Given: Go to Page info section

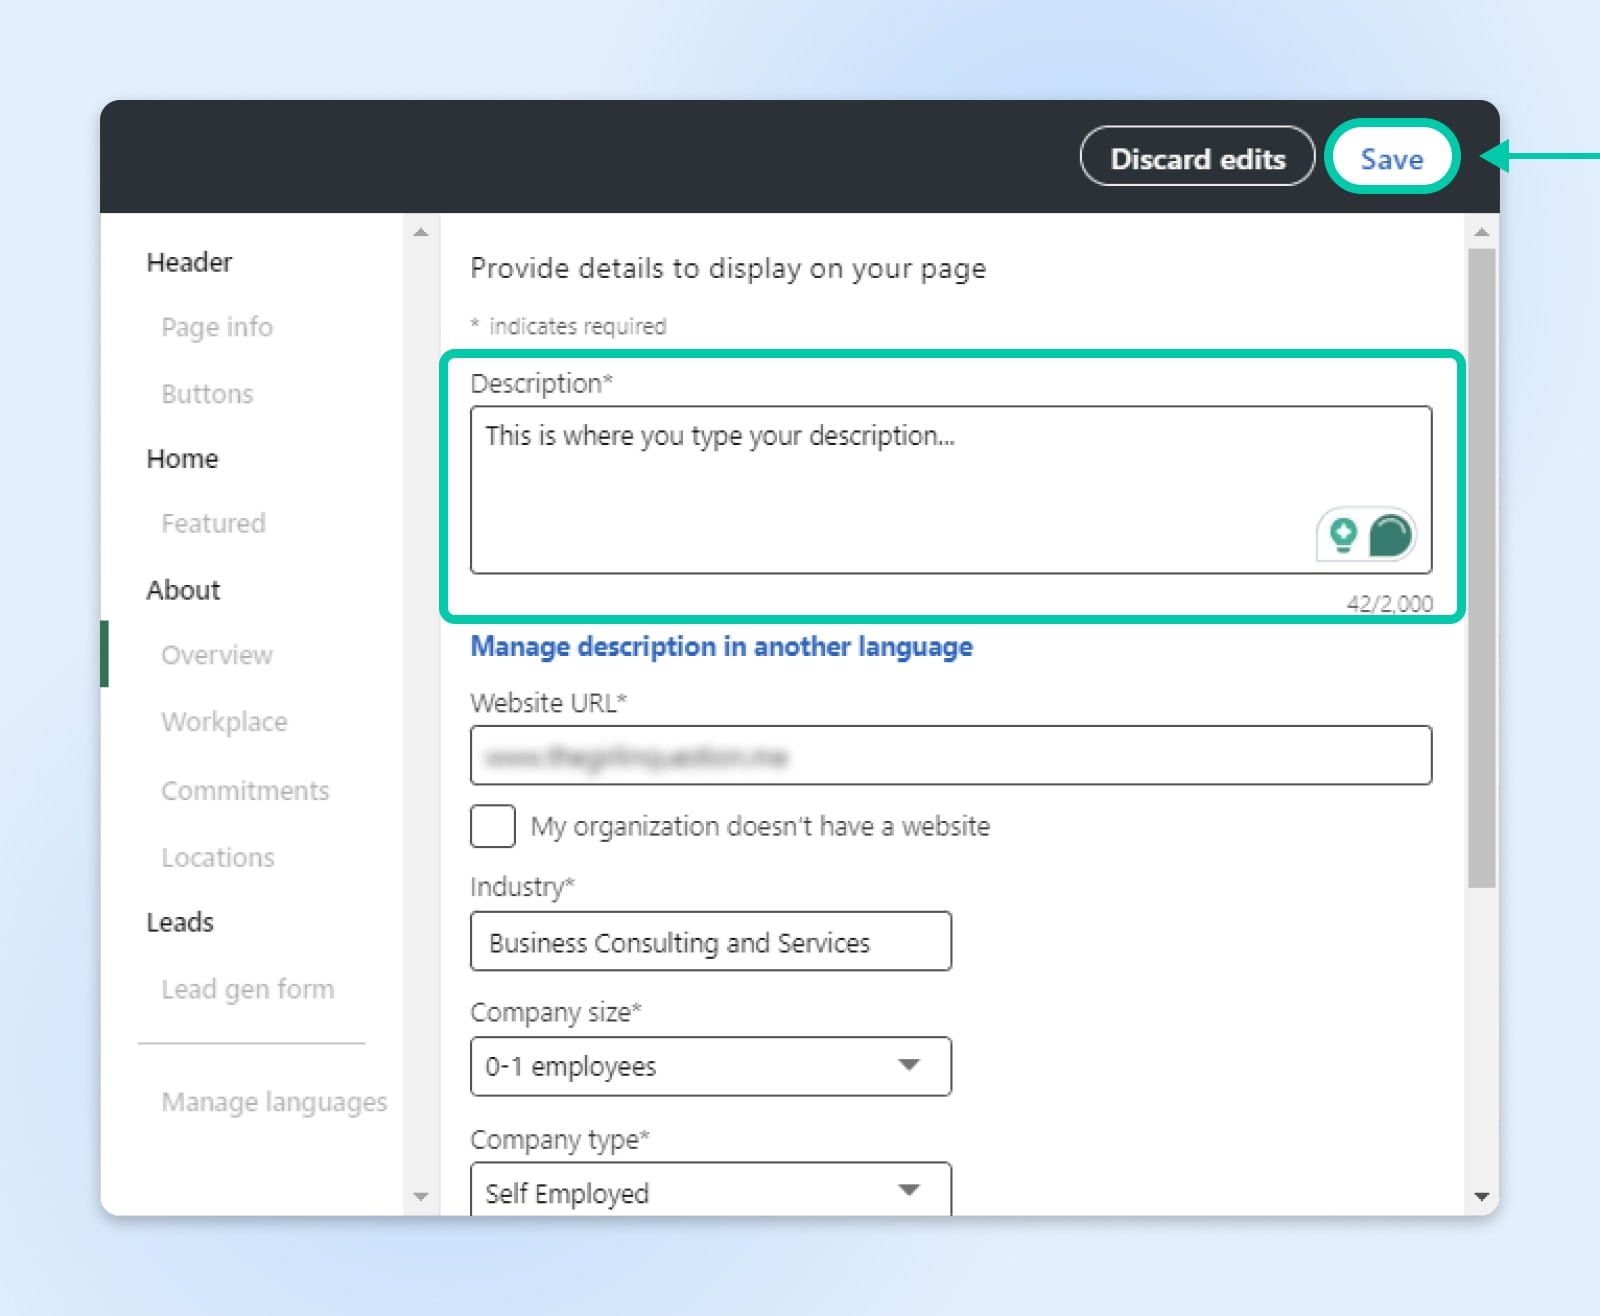Looking at the screenshot, I should point(217,327).
